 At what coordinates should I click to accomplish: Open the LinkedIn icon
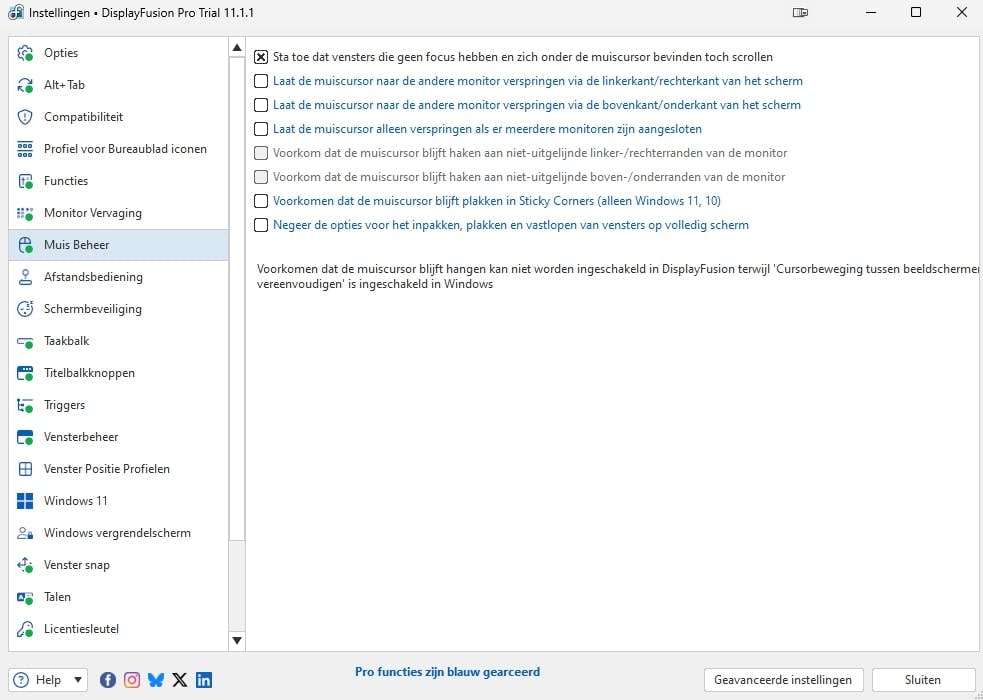(204, 680)
